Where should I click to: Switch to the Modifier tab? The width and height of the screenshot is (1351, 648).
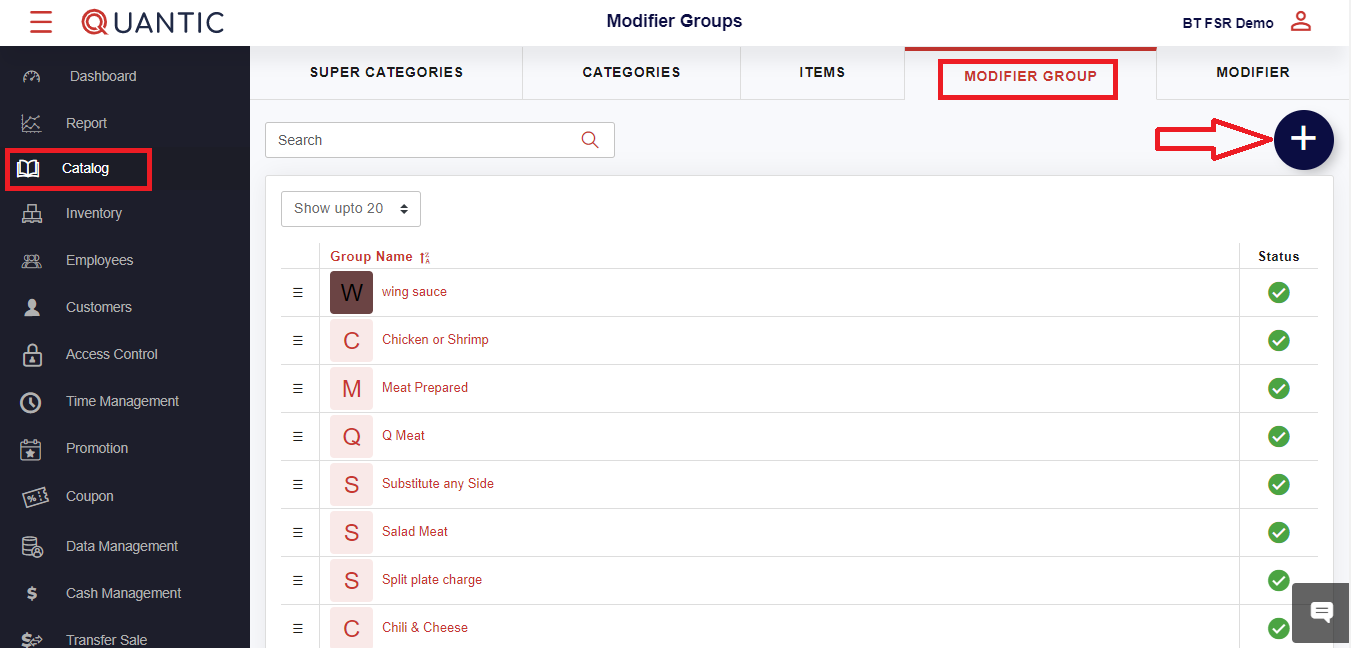(1252, 73)
